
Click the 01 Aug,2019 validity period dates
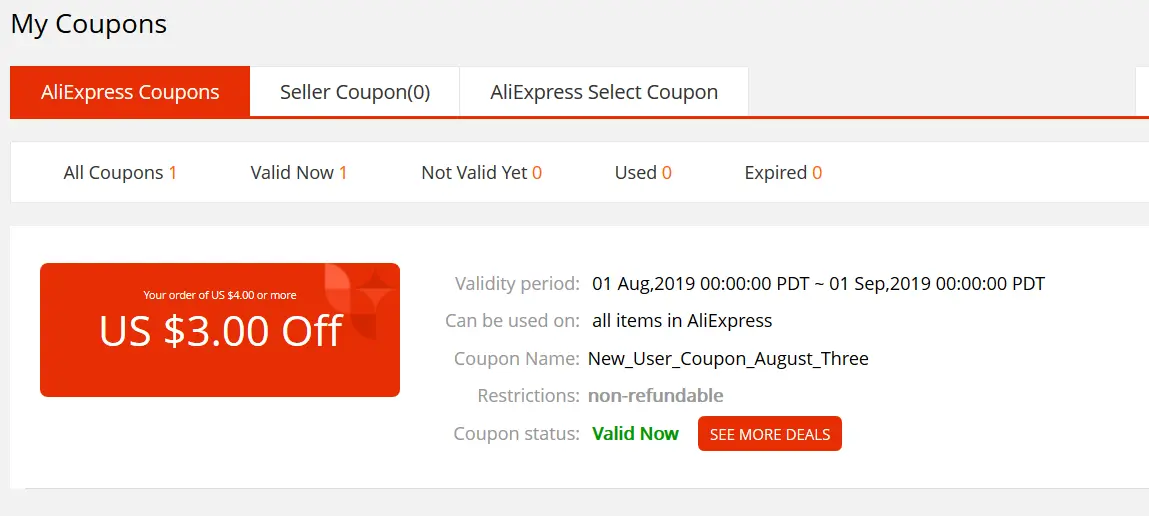click(x=819, y=284)
